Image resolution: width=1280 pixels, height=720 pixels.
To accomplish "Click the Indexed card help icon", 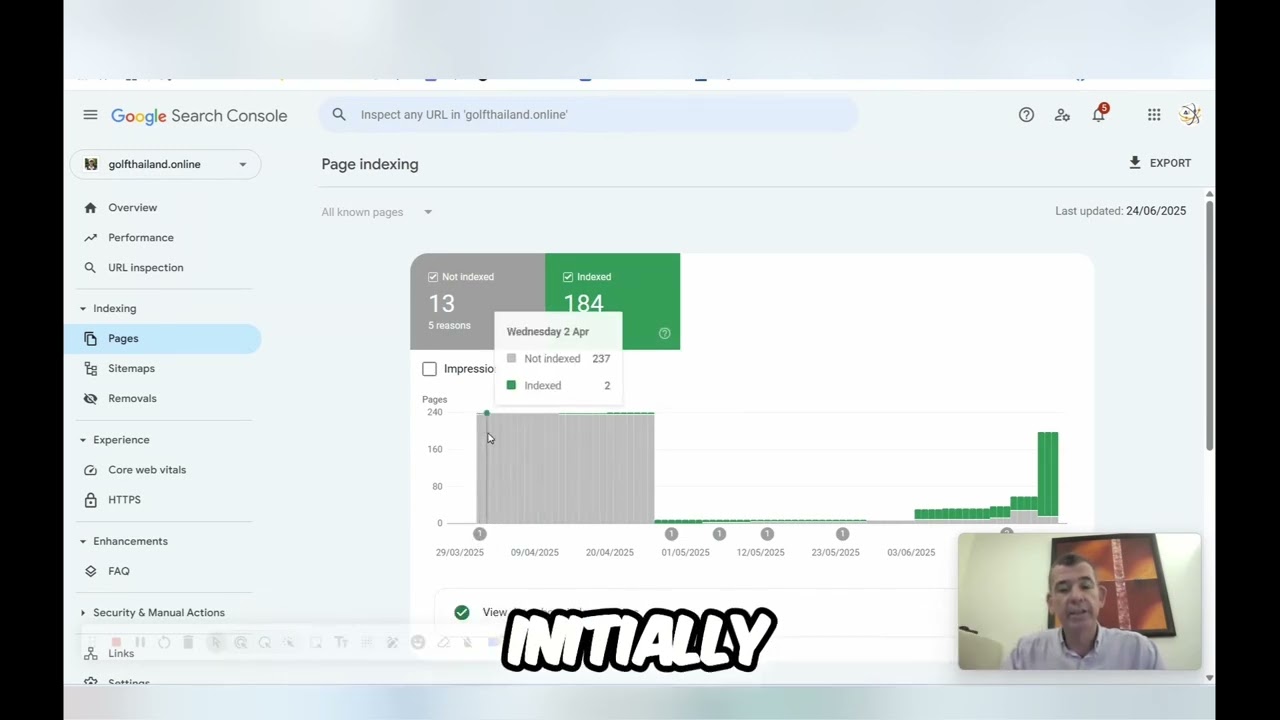I will (x=664, y=334).
